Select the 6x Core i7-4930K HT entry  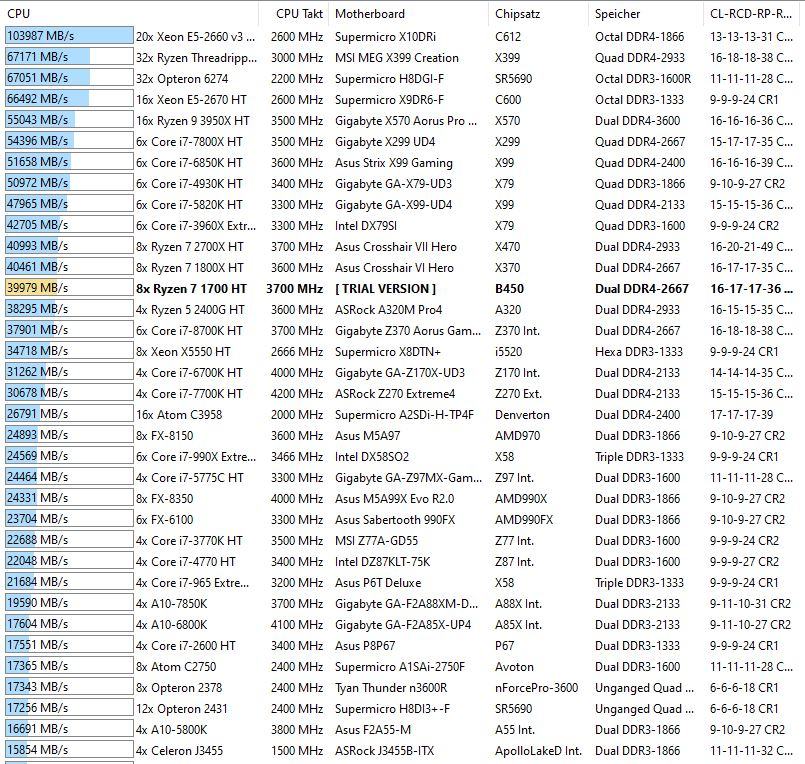coord(189,184)
